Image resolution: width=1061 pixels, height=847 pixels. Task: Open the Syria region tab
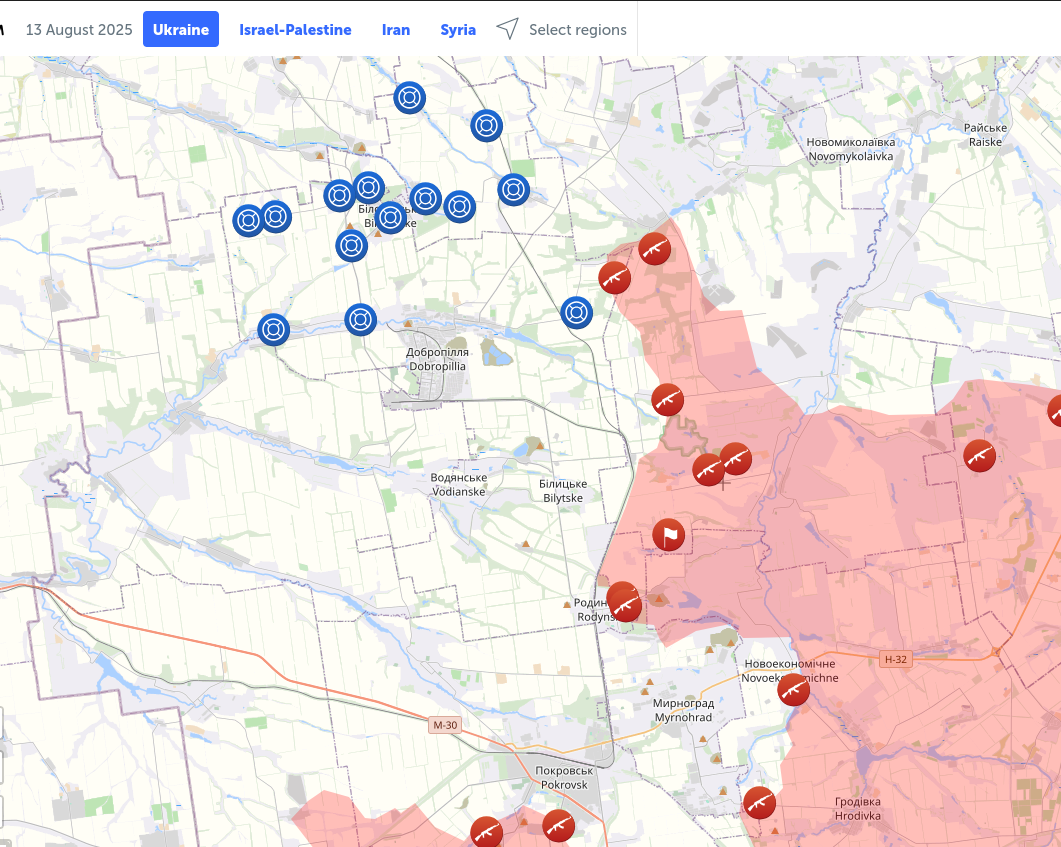(x=458, y=30)
